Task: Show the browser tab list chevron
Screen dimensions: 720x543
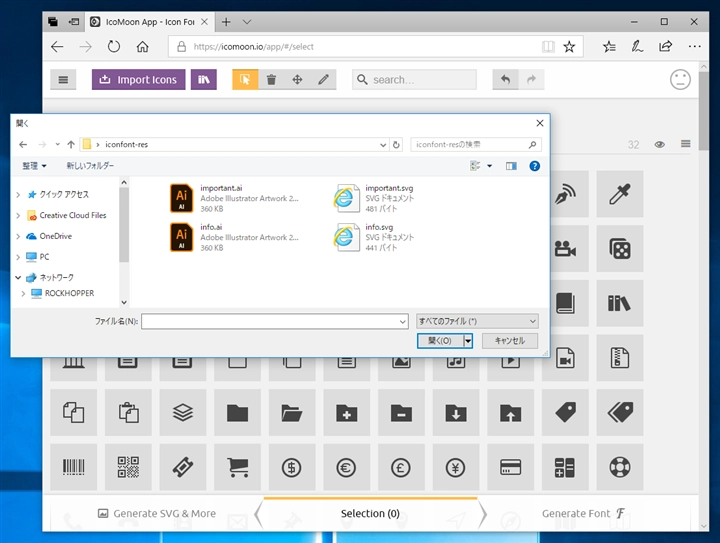Action: pyautogui.click(x=247, y=22)
